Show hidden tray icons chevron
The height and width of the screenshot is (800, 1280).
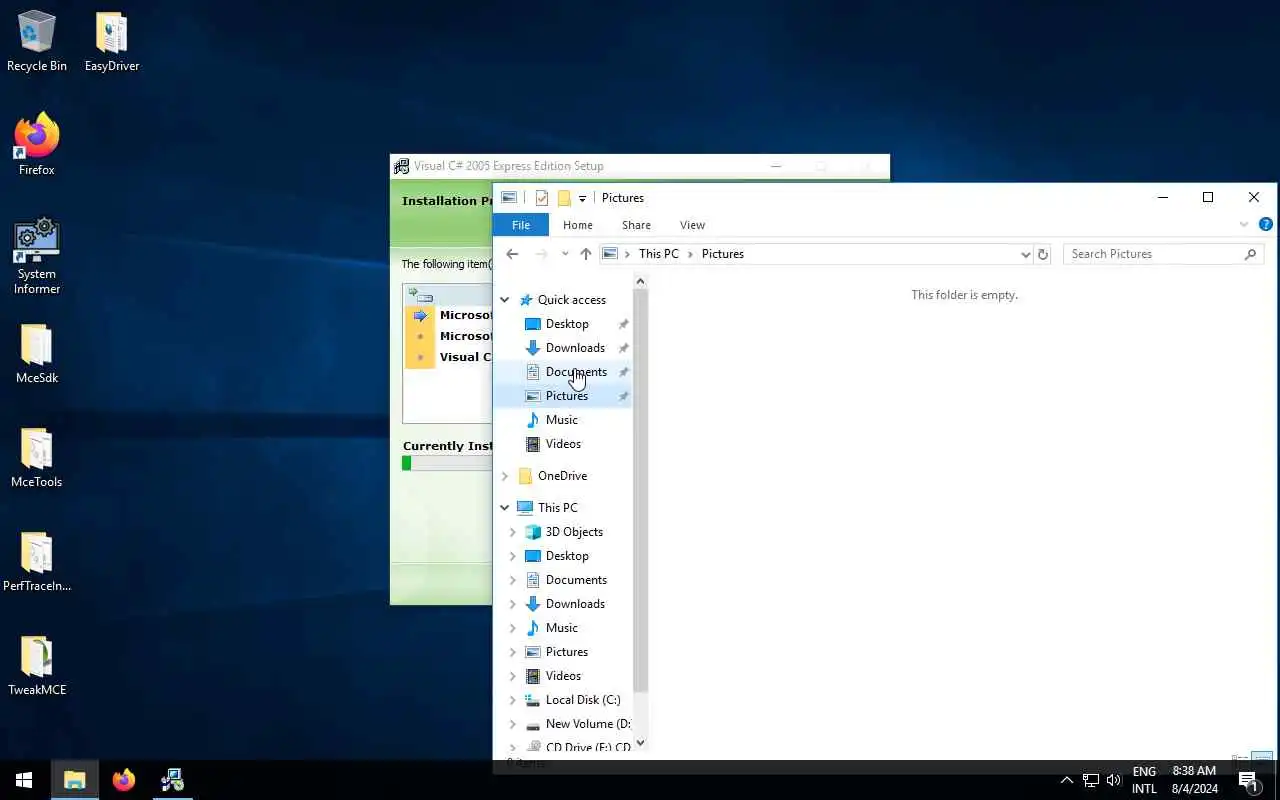[1066, 780]
